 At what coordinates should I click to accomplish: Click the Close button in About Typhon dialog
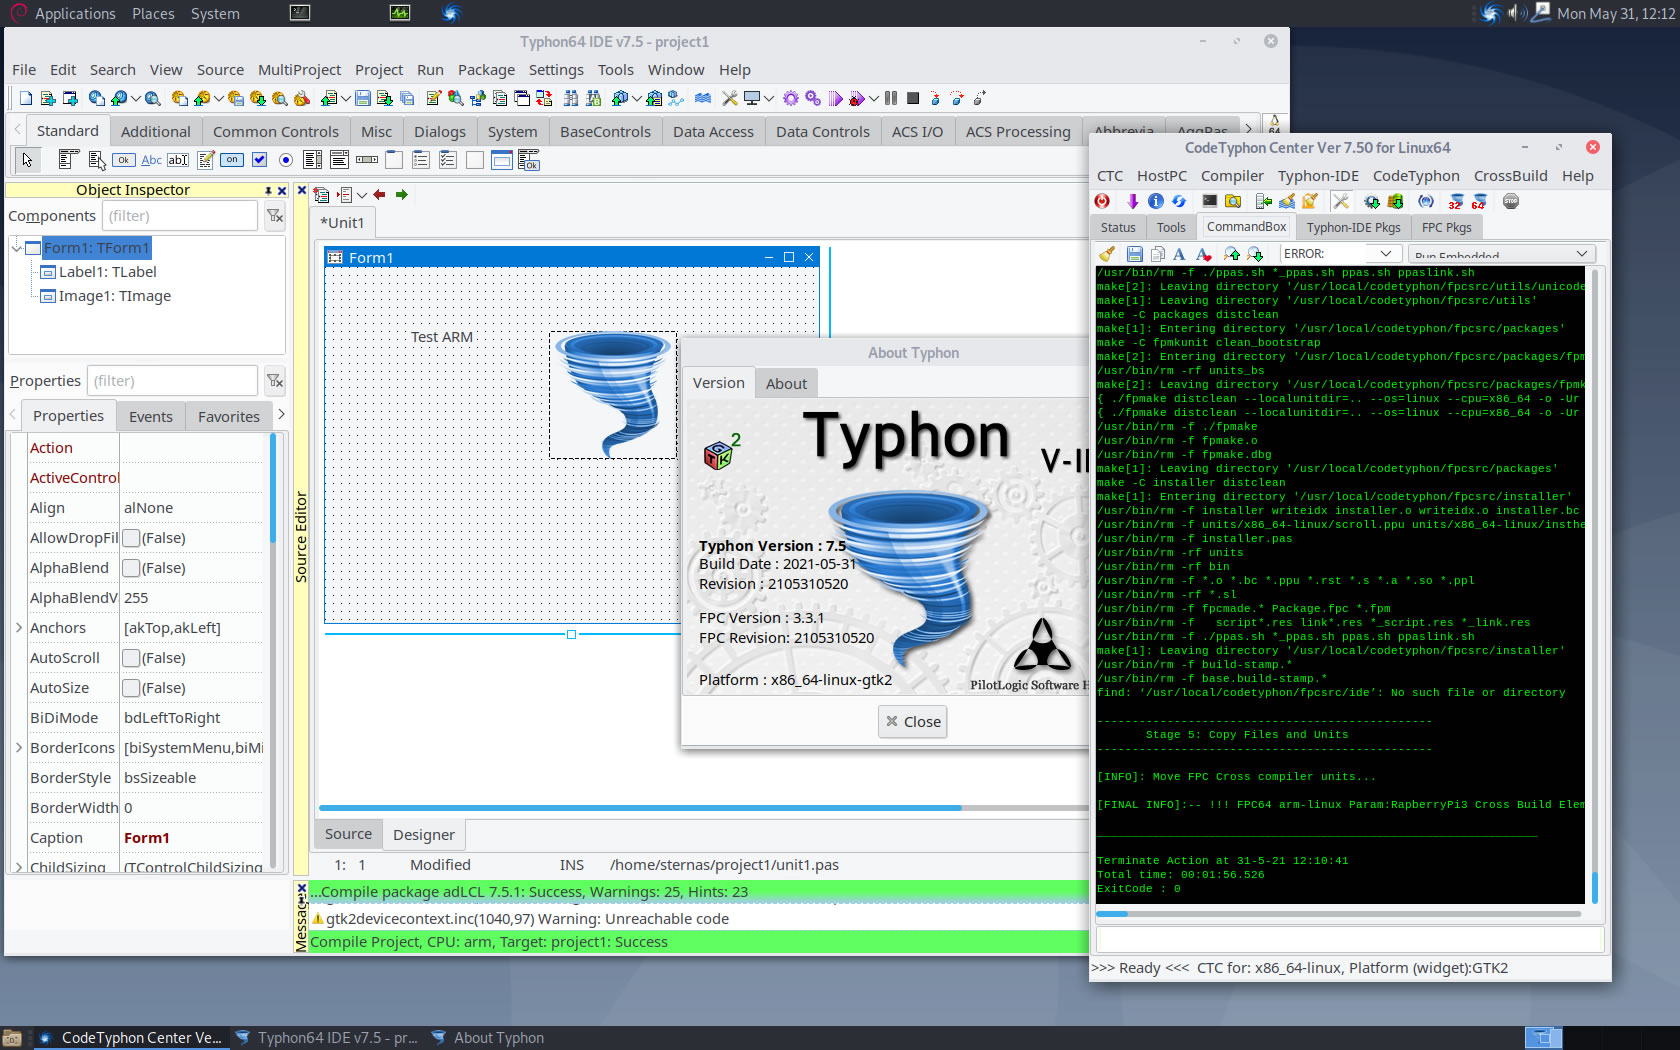(x=913, y=722)
